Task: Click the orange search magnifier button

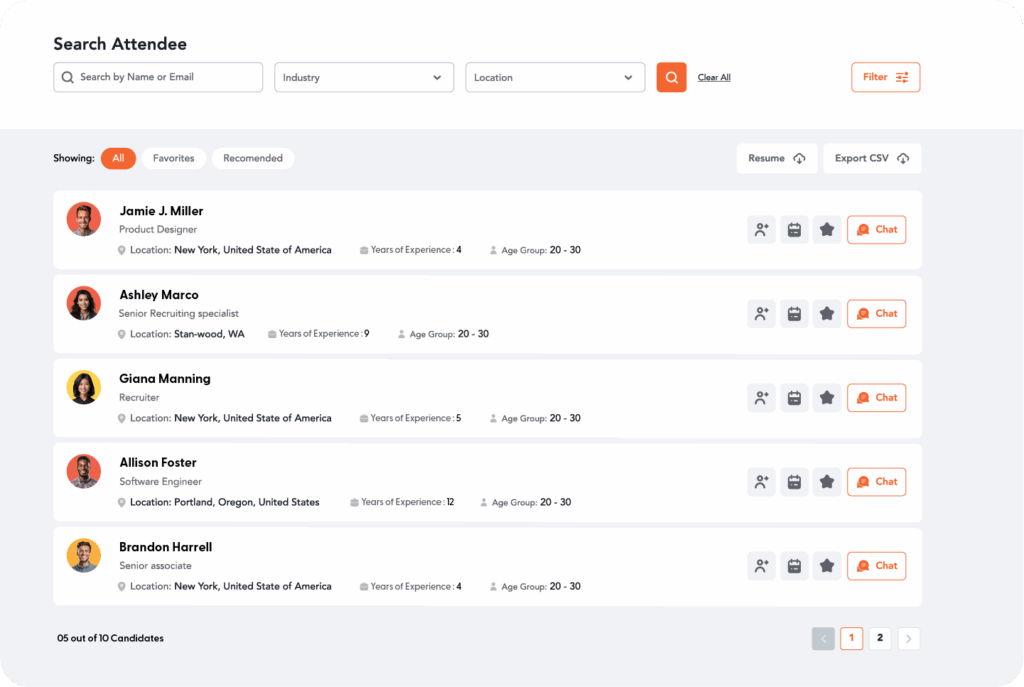Action: tap(671, 77)
